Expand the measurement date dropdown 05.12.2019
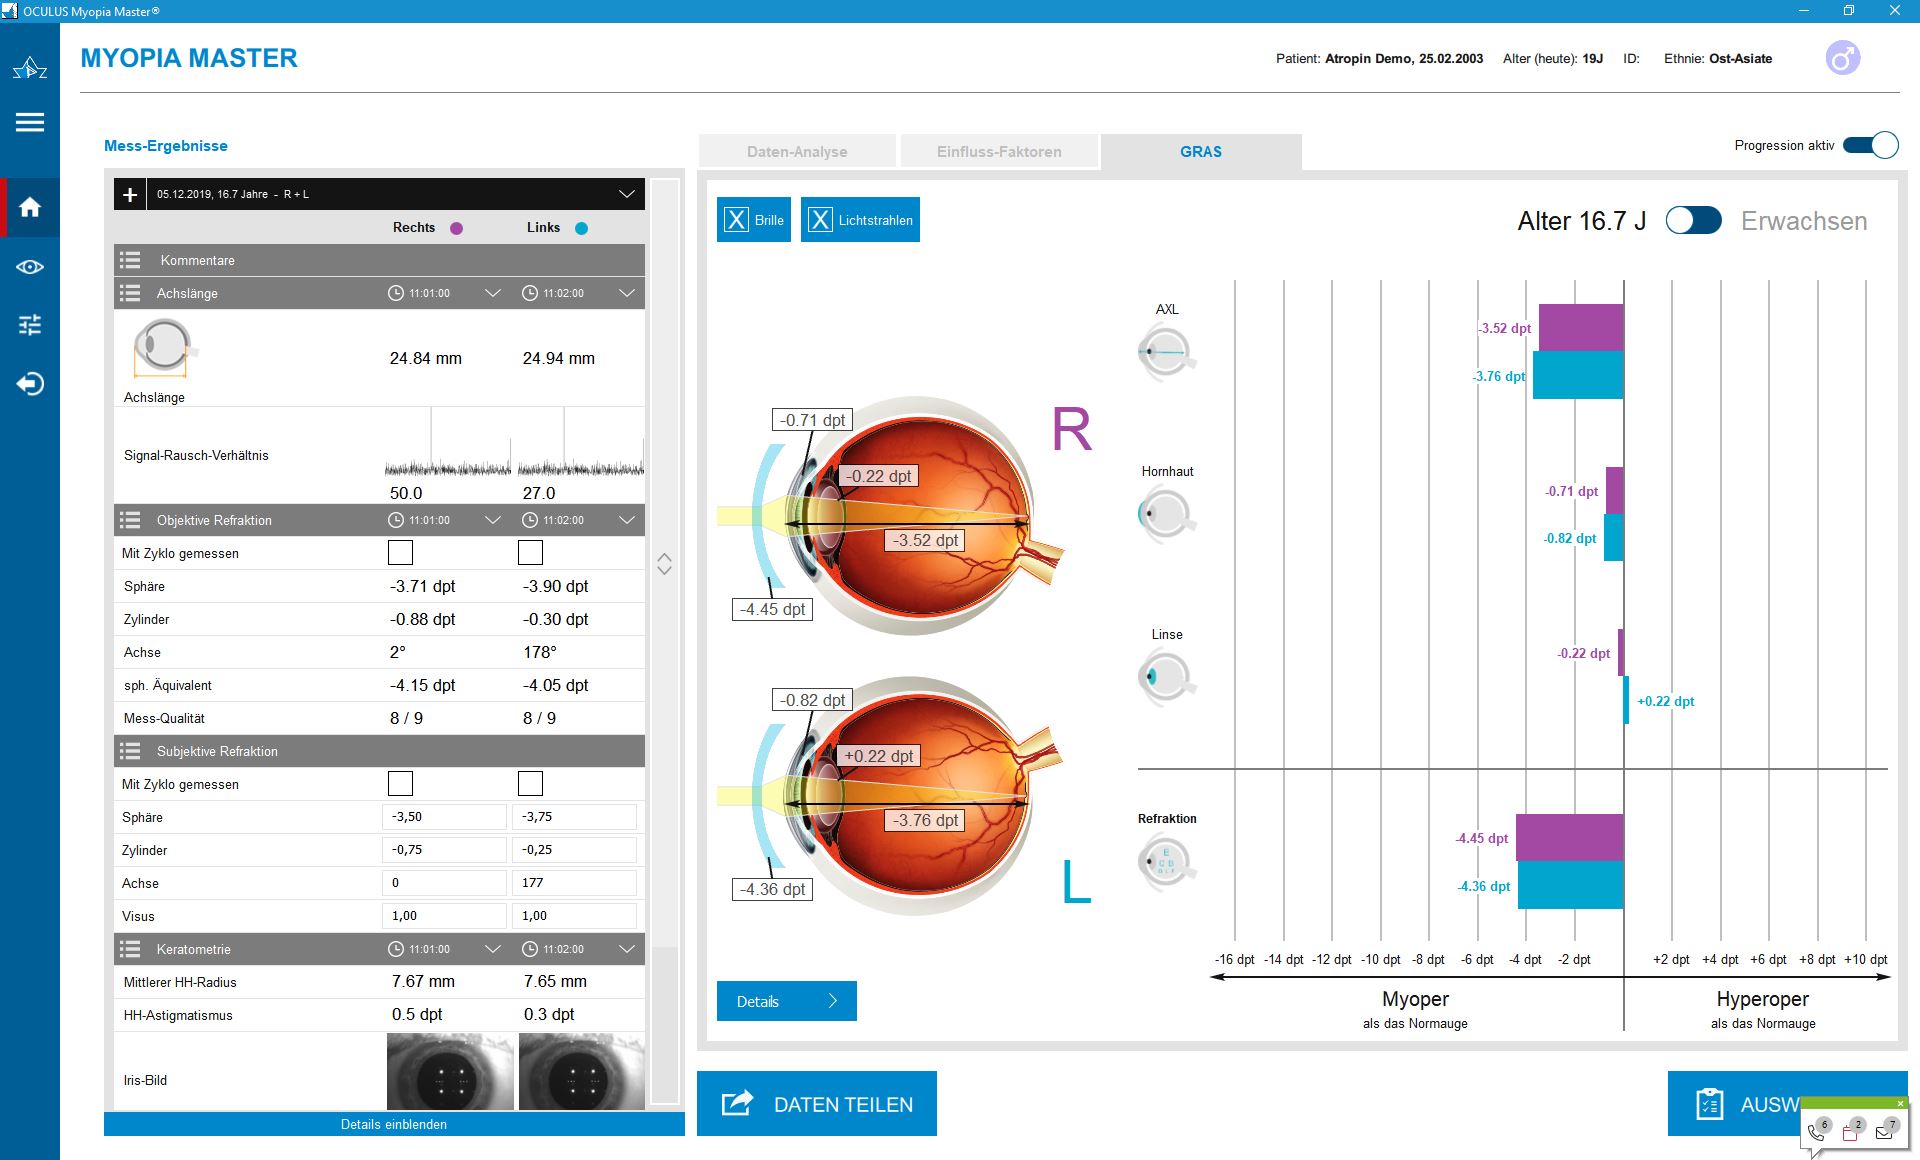The height and width of the screenshot is (1160, 1920). pos(626,194)
